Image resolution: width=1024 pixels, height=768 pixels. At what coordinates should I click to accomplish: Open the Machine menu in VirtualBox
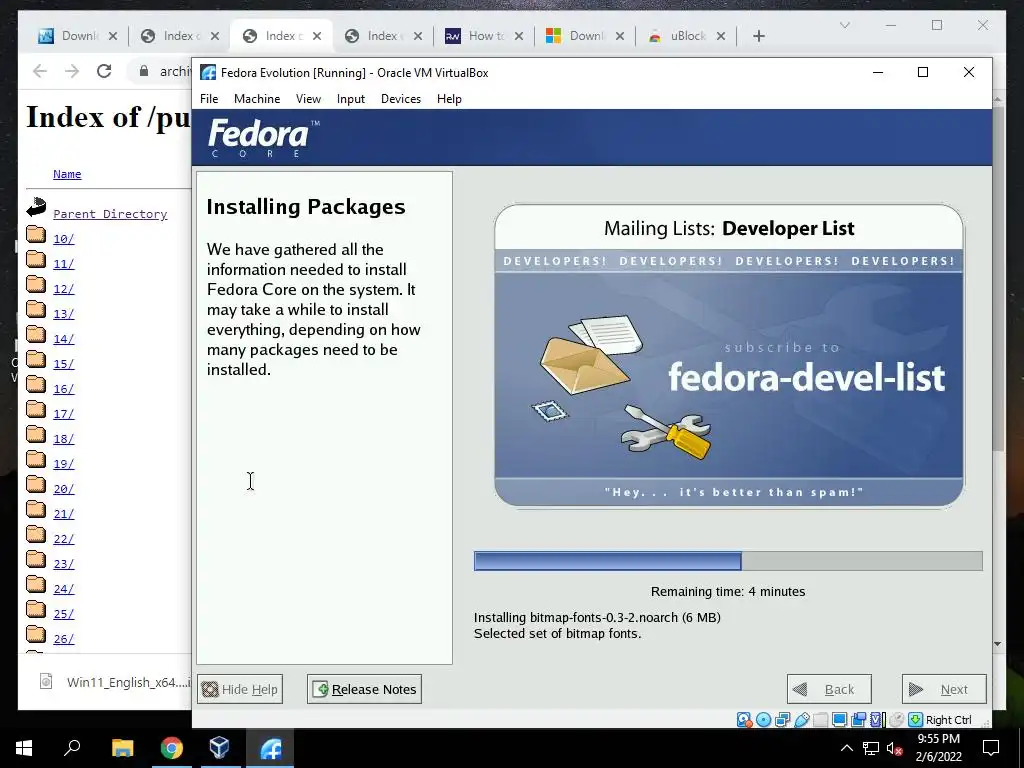point(257,99)
